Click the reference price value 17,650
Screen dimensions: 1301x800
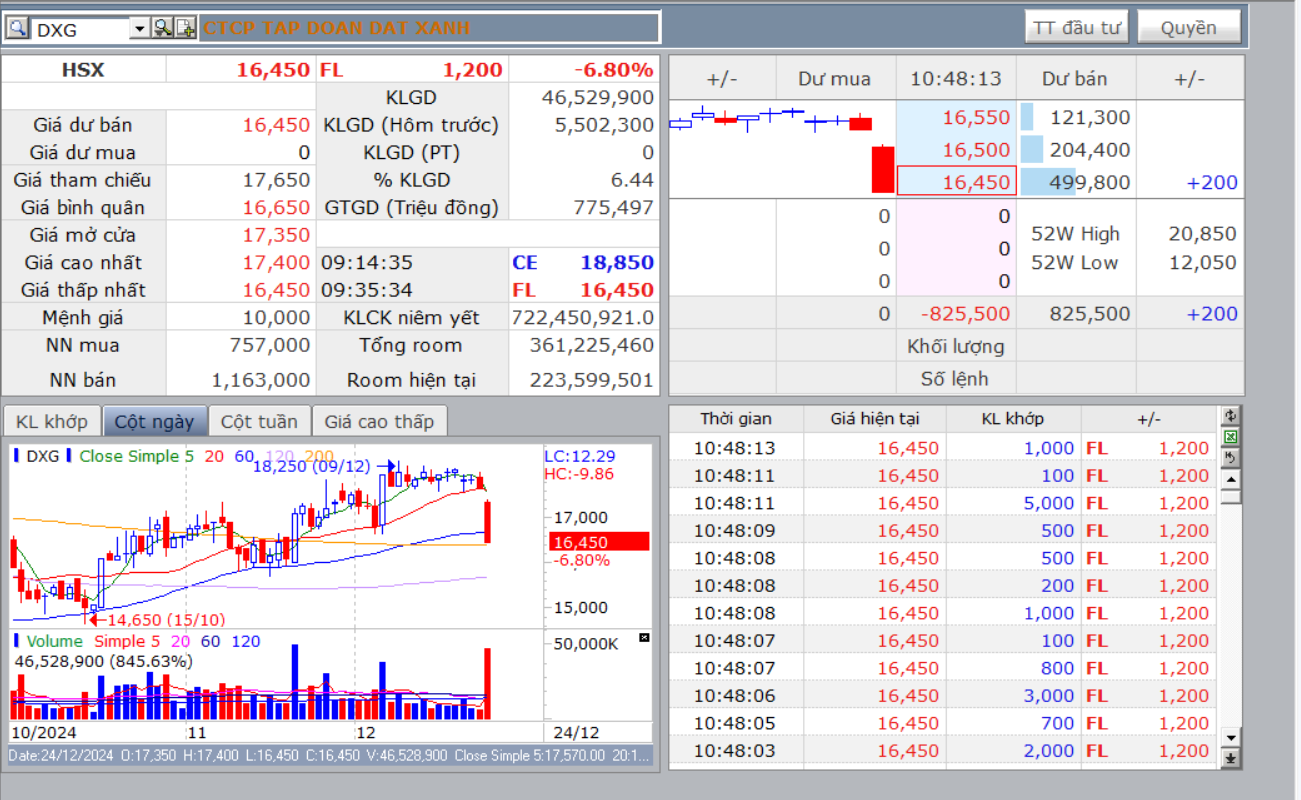(x=277, y=180)
